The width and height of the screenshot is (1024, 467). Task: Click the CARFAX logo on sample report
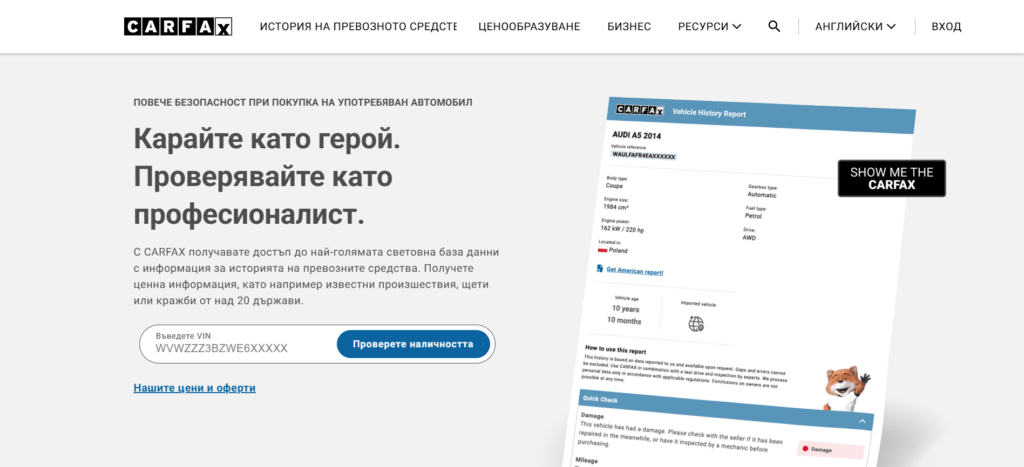tap(640, 110)
